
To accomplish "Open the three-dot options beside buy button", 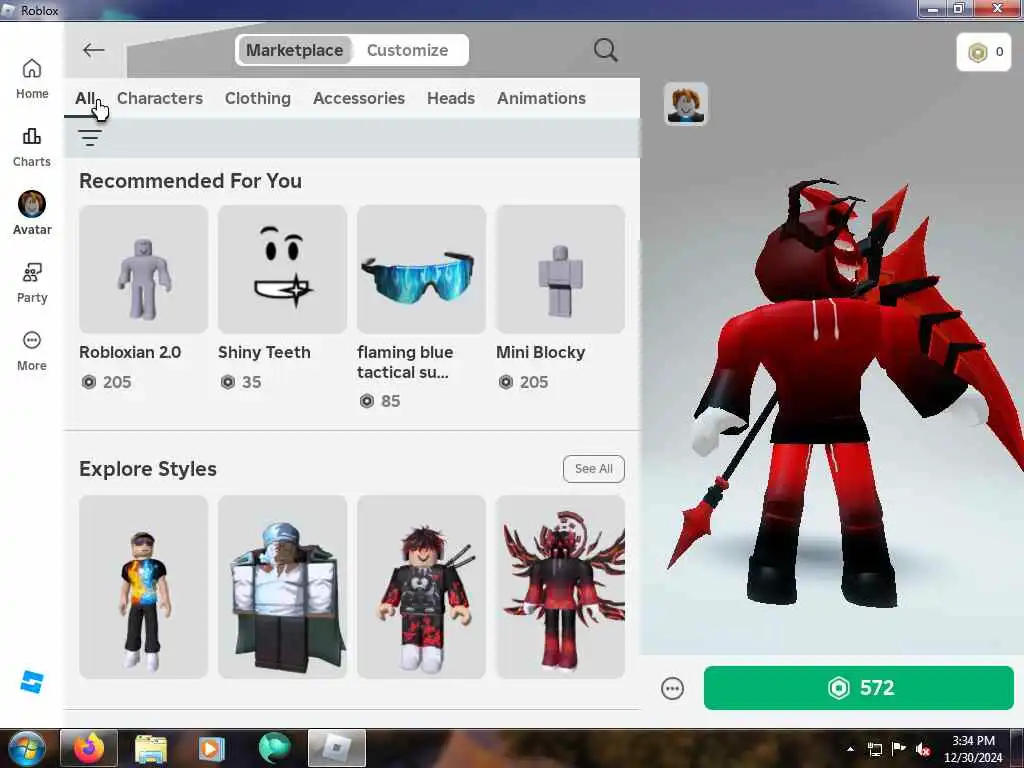I will [x=672, y=688].
